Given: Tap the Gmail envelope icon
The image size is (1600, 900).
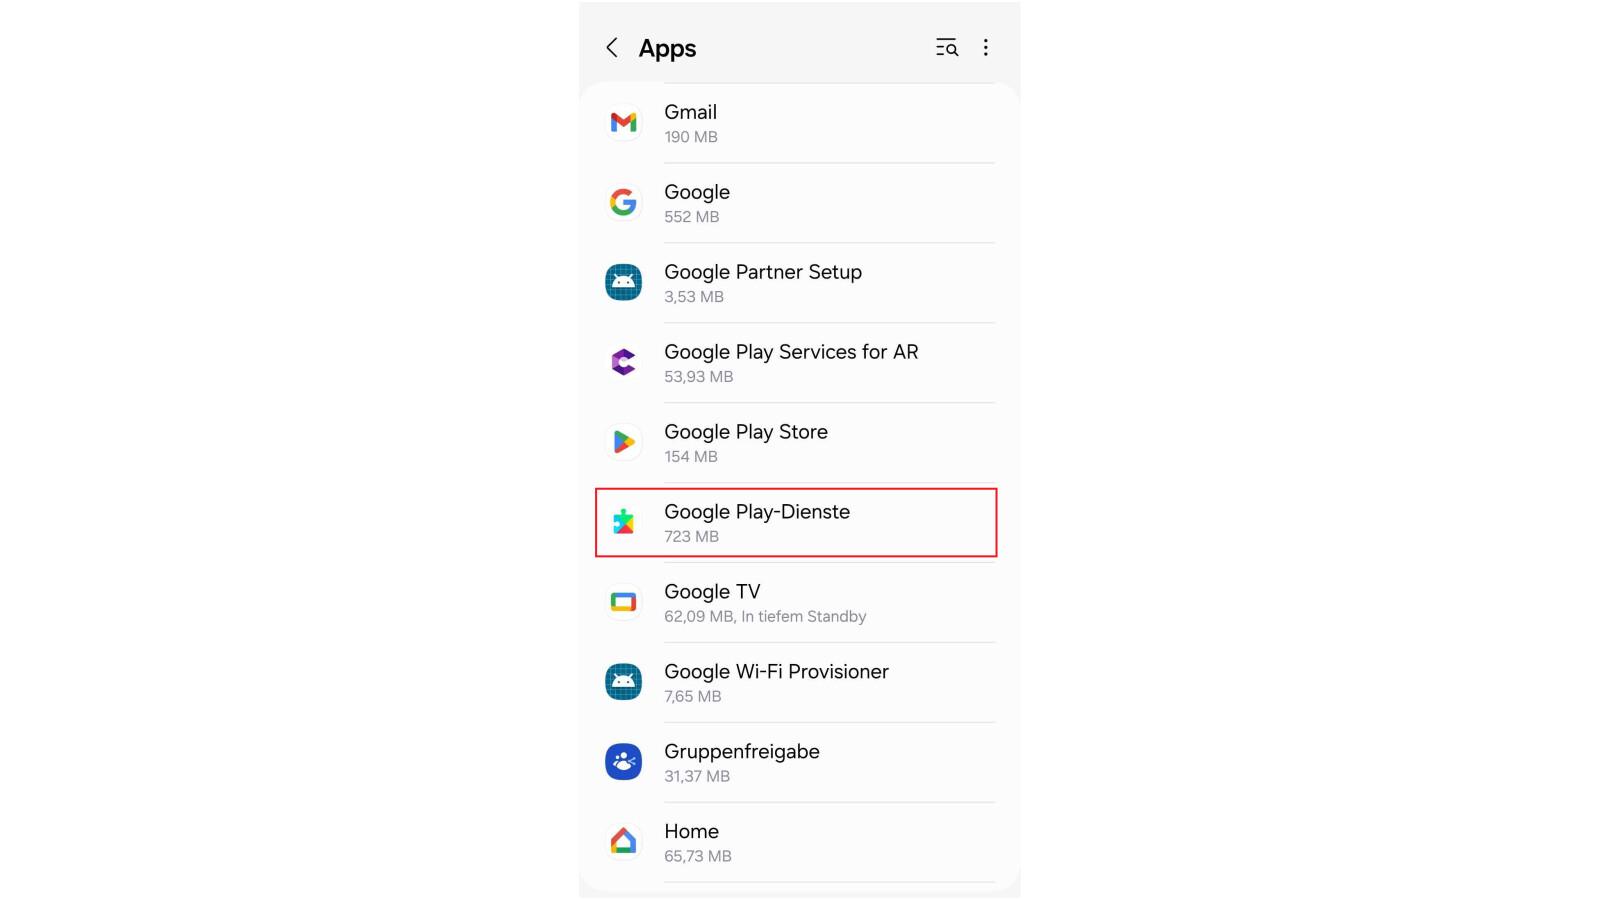Looking at the screenshot, I should pyautogui.click(x=624, y=122).
